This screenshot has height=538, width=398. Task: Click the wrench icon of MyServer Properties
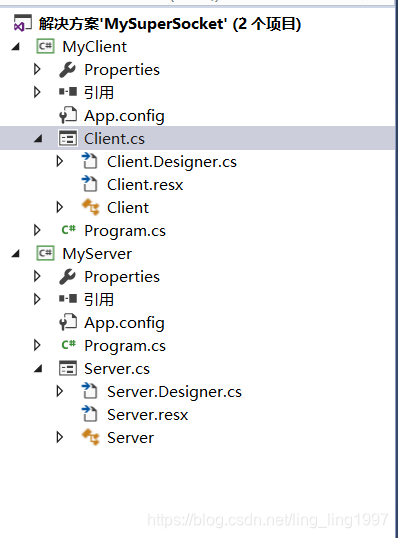[67, 277]
